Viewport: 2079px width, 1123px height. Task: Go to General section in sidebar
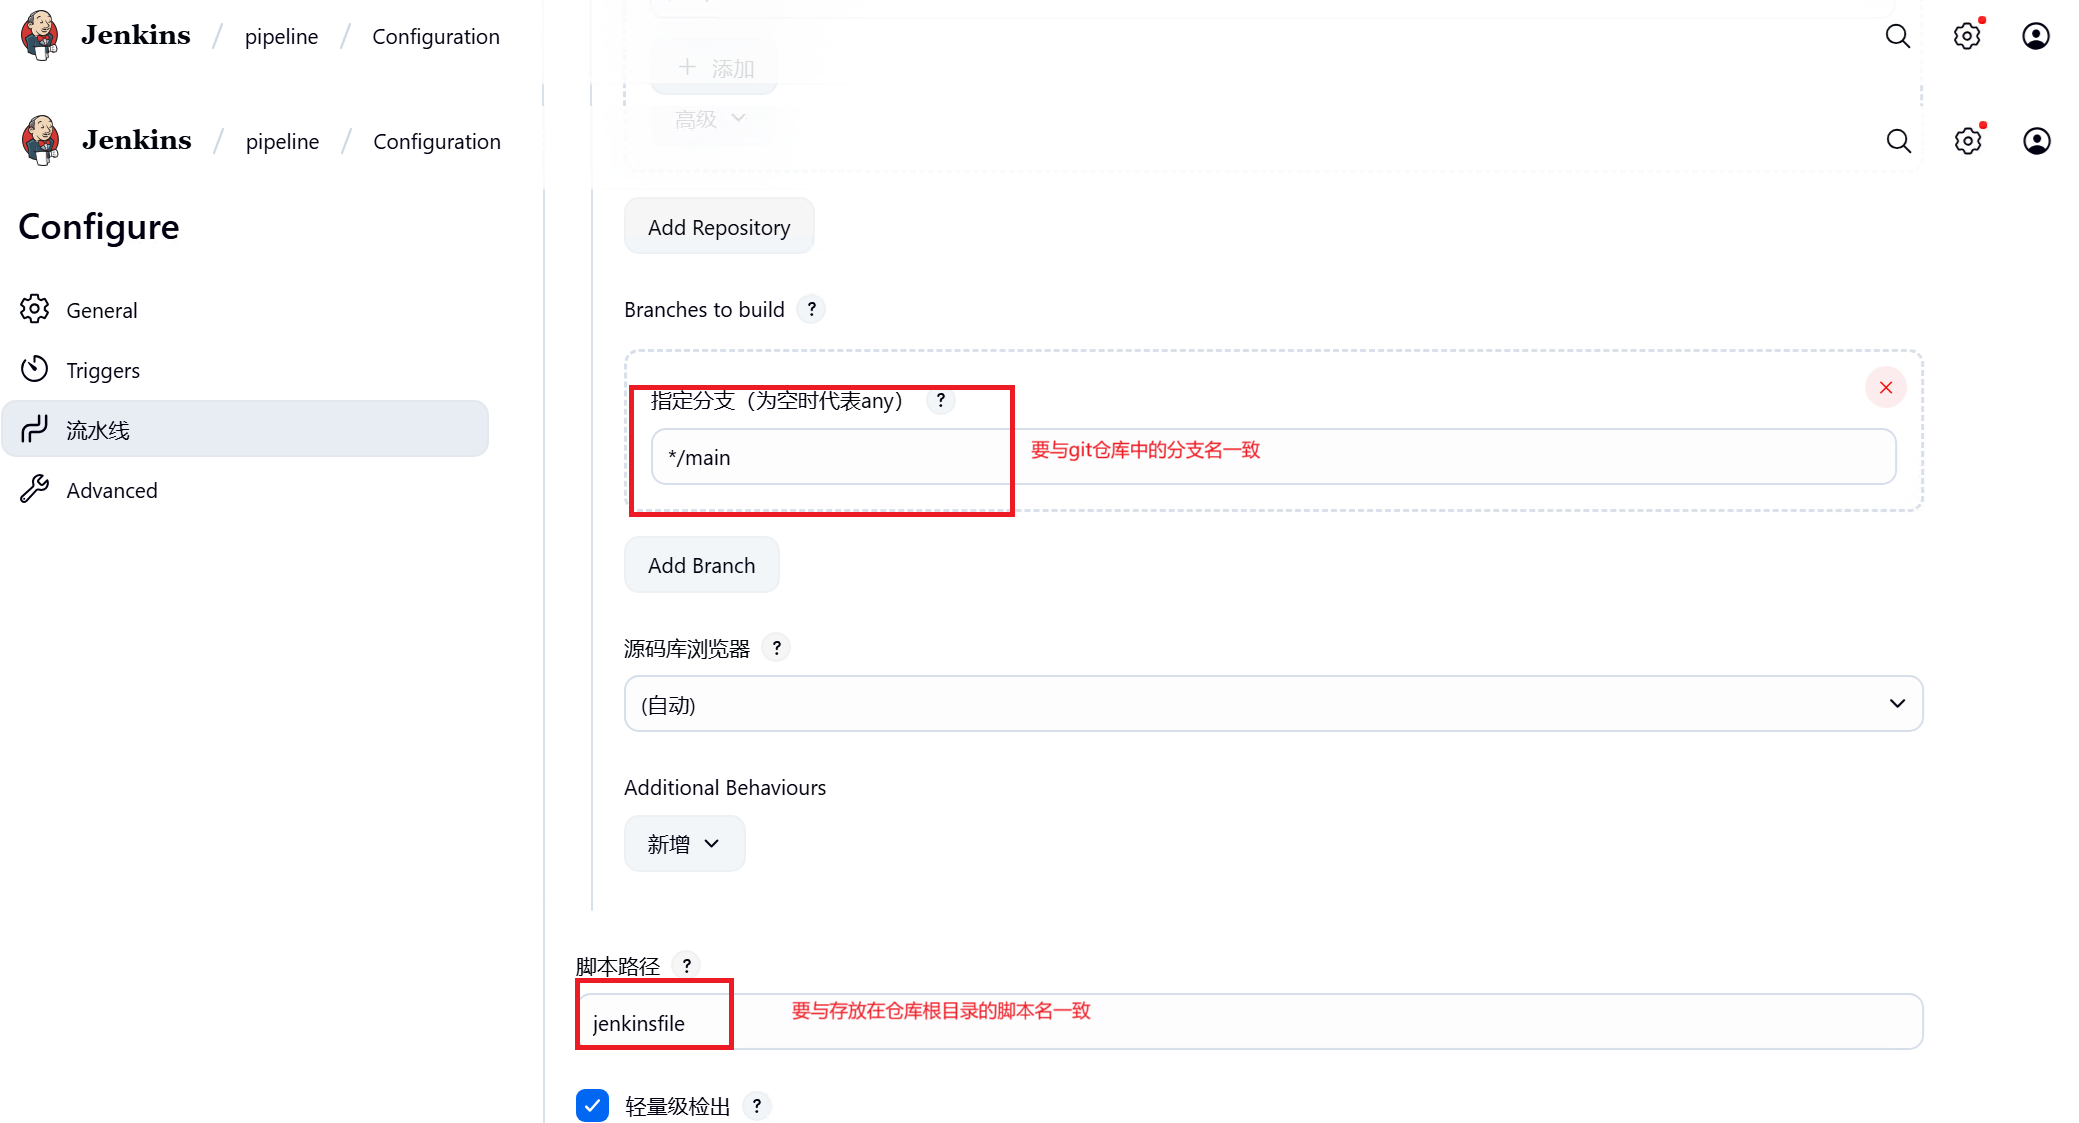(101, 311)
